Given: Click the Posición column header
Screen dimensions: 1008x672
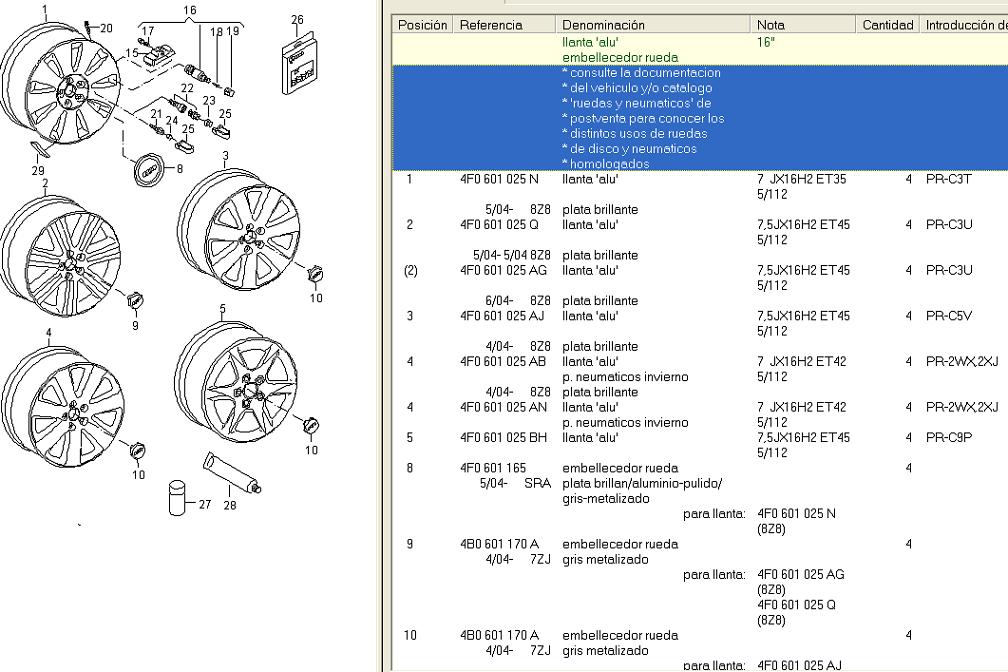Looking at the screenshot, I should (422, 25).
